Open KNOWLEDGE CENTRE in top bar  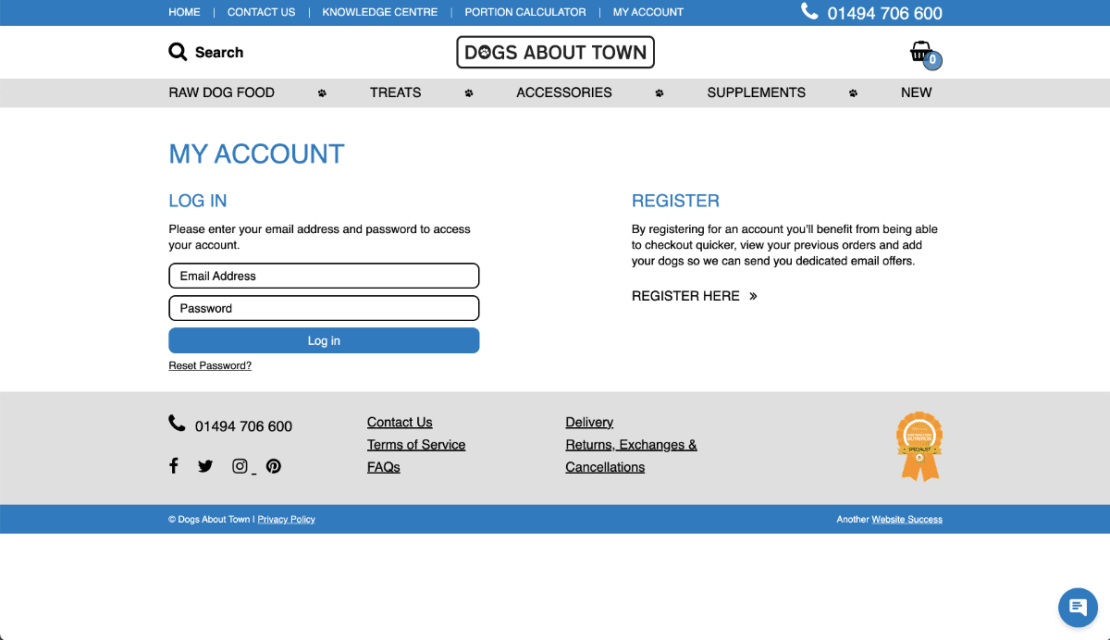coord(379,12)
